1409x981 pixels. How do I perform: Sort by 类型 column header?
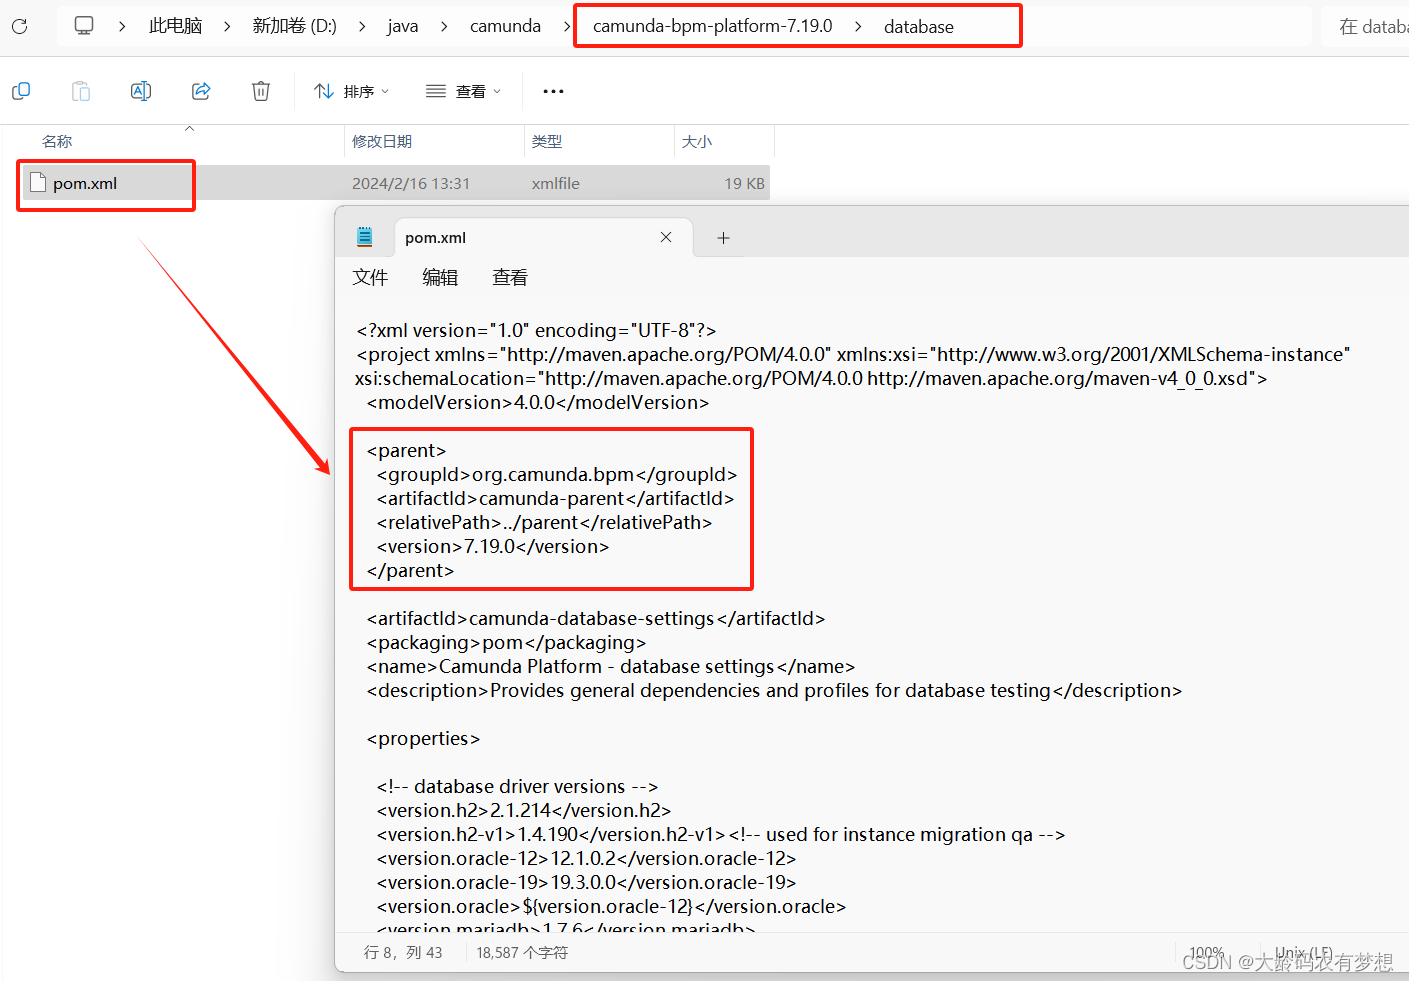(x=547, y=141)
